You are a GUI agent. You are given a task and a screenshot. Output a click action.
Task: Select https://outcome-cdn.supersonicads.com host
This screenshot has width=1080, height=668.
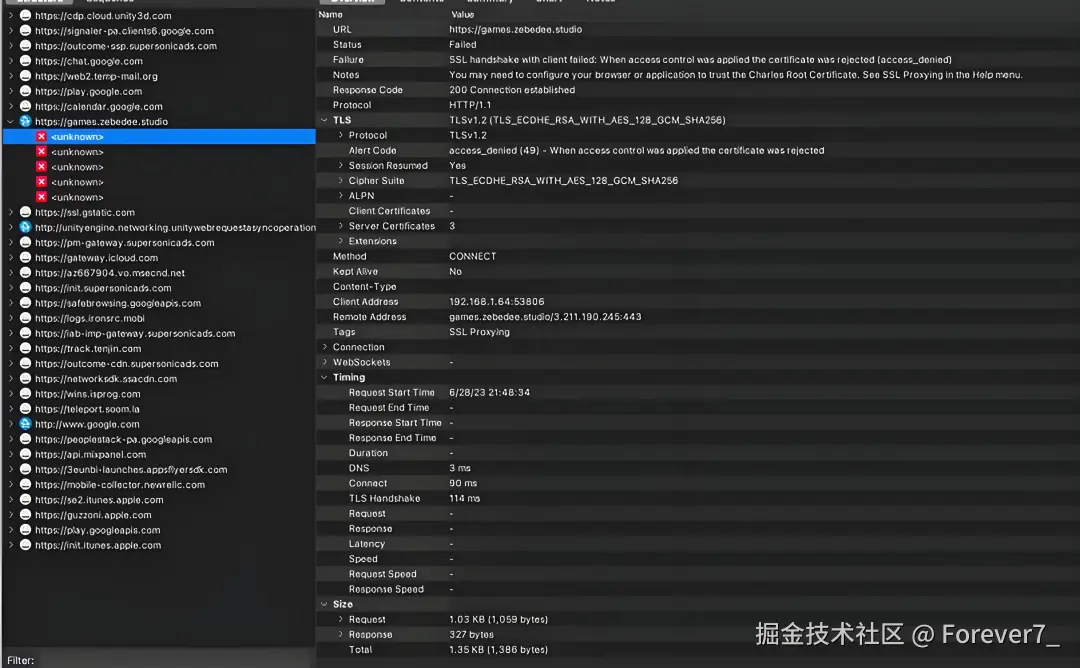(126, 364)
